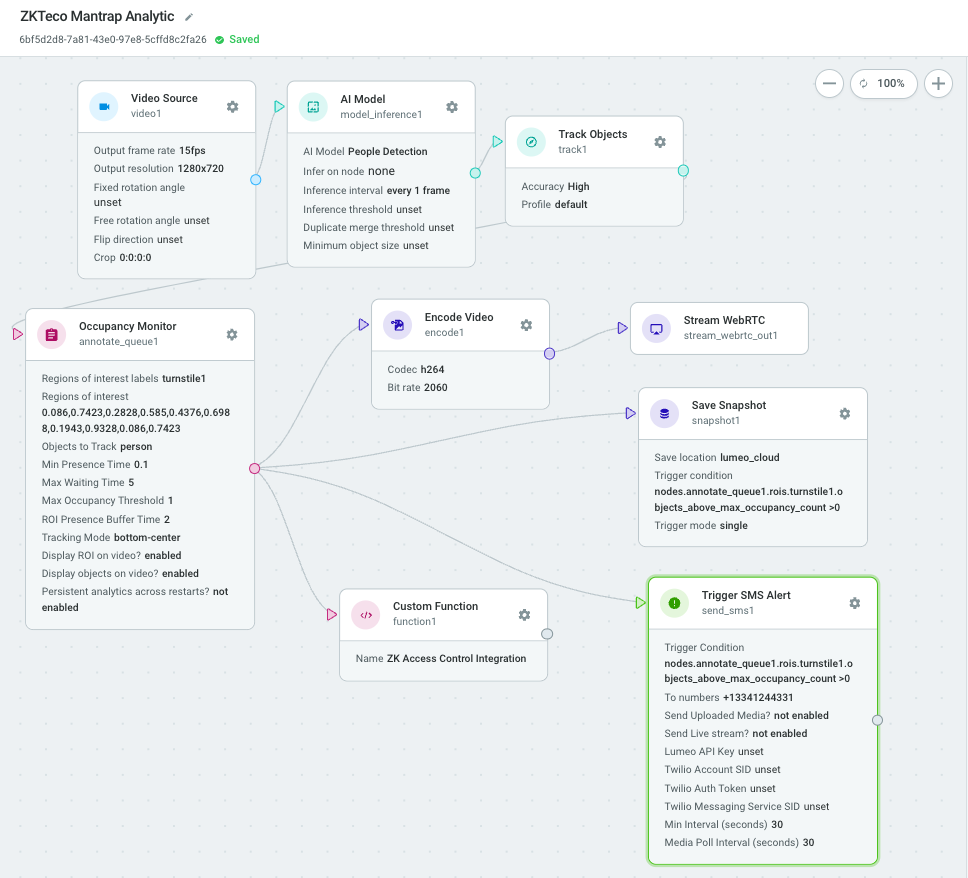
Task: Select the Stream WebRTC node title
Action: coord(724,320)
